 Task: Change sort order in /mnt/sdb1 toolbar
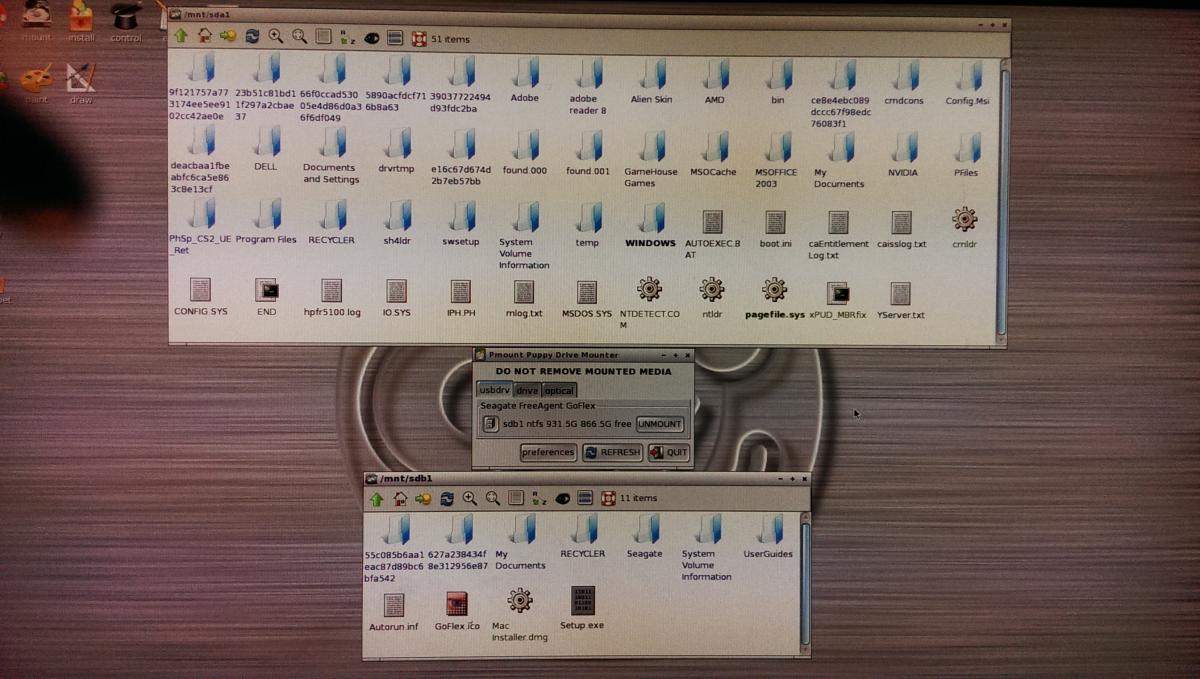(x=539, y=498)
